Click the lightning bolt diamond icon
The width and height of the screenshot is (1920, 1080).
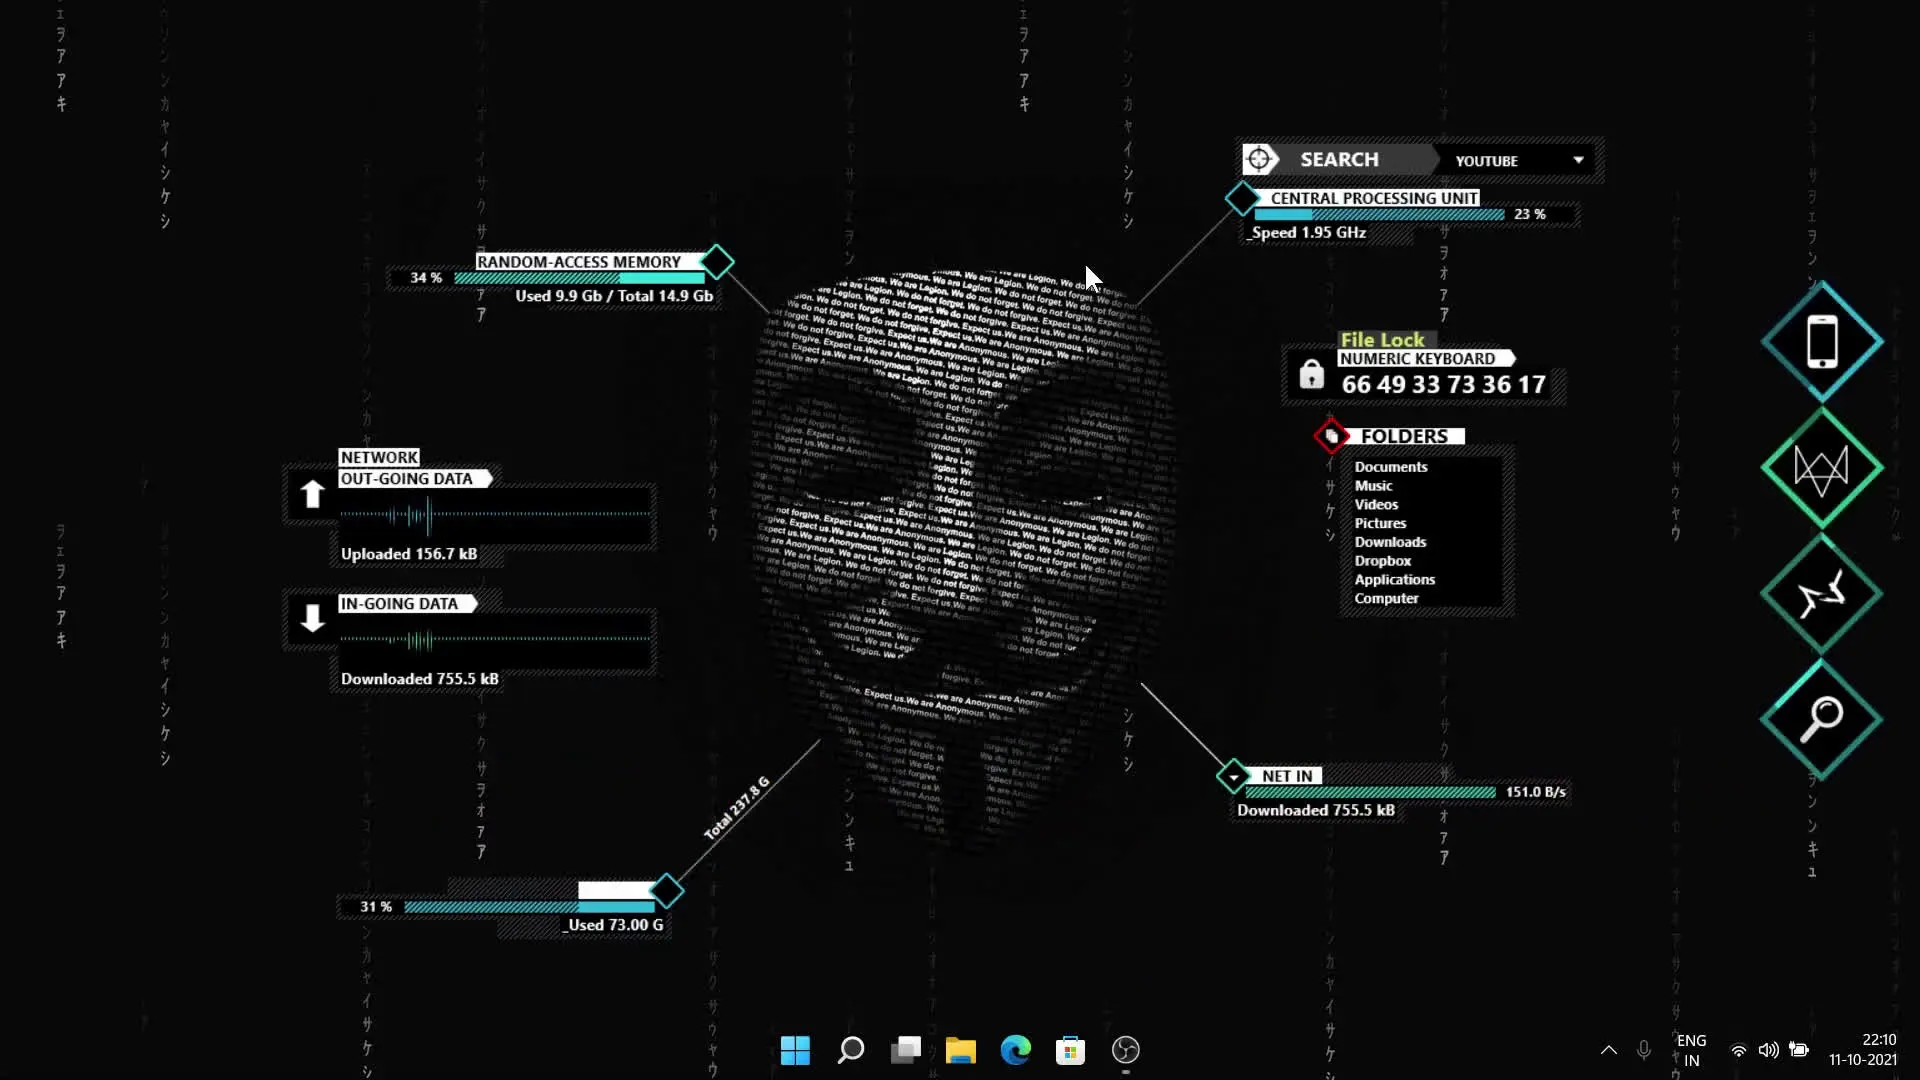click(x=1822, y=594)
